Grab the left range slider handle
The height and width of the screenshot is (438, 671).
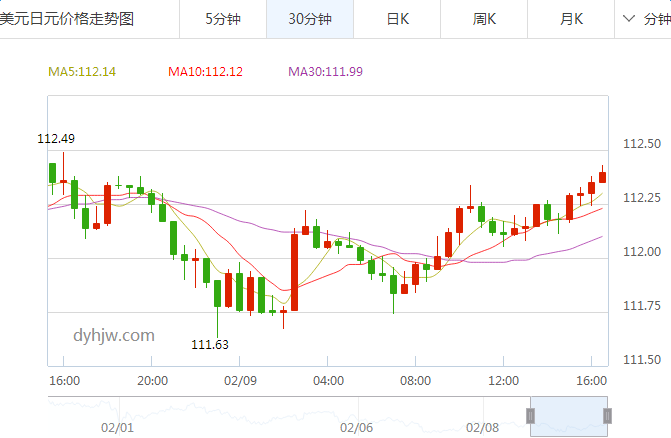[x=530, y=416]
